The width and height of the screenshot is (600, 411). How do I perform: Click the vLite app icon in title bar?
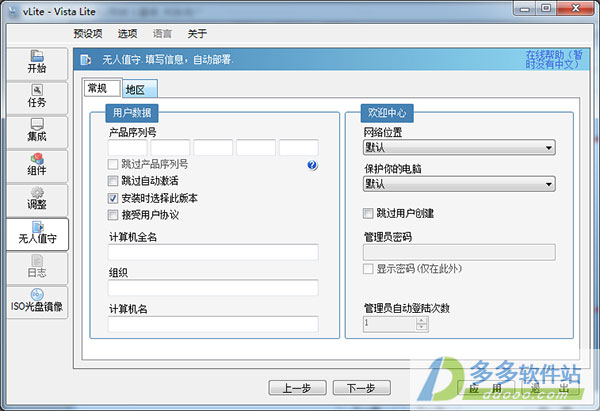13,11
